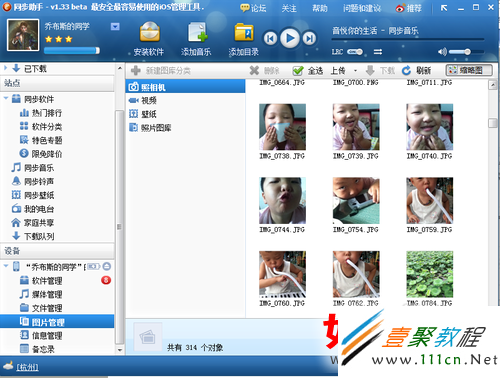Select the 照相机 camera category
The image size is (500, 378).
pos(186,87)
